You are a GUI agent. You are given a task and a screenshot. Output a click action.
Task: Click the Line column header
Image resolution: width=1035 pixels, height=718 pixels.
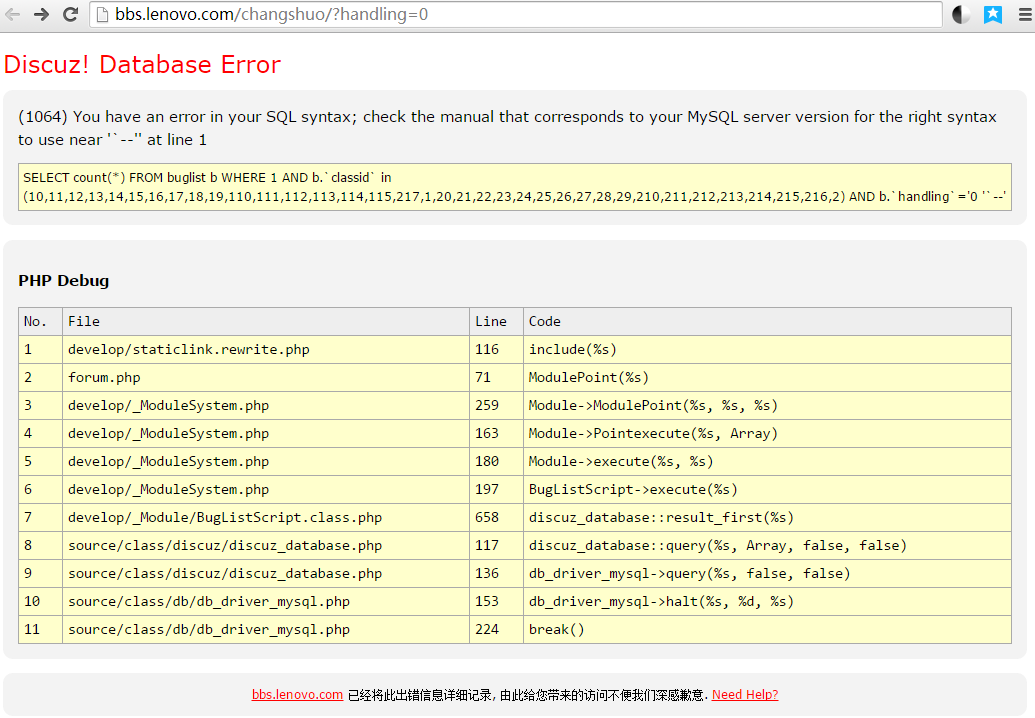click(x=496, y=321)
